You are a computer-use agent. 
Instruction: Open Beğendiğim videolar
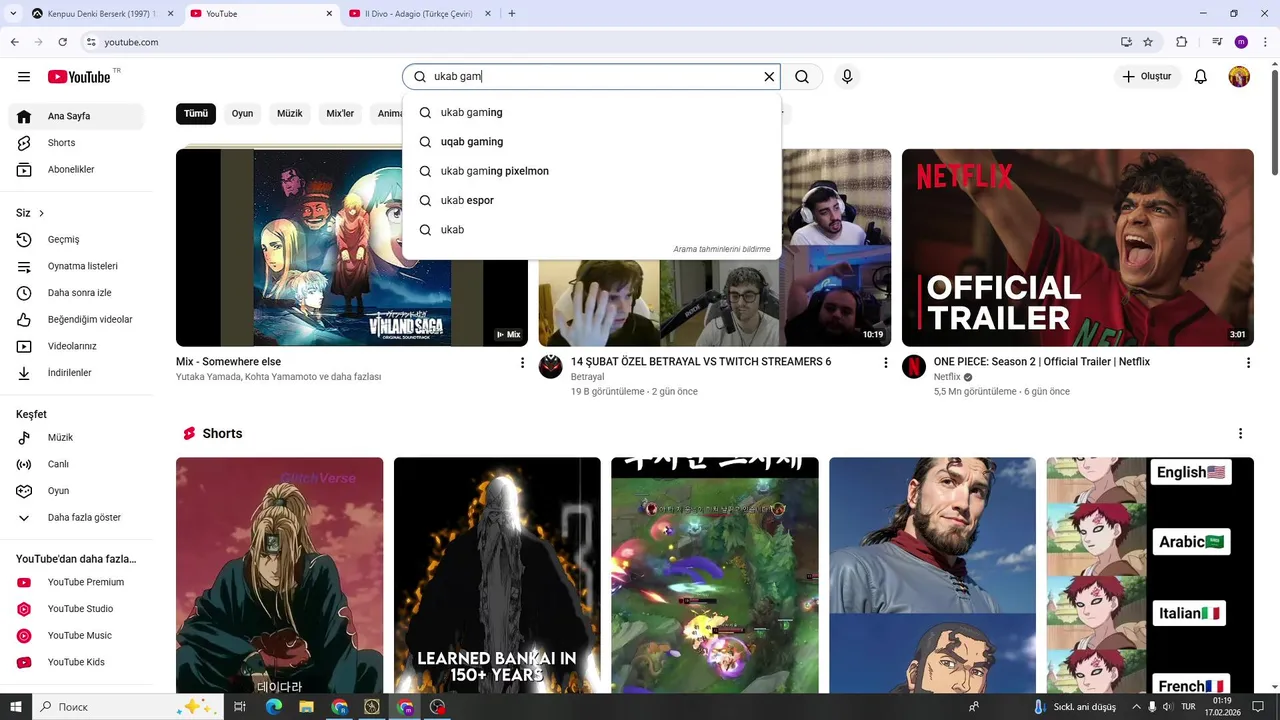(x=76, y=320)
